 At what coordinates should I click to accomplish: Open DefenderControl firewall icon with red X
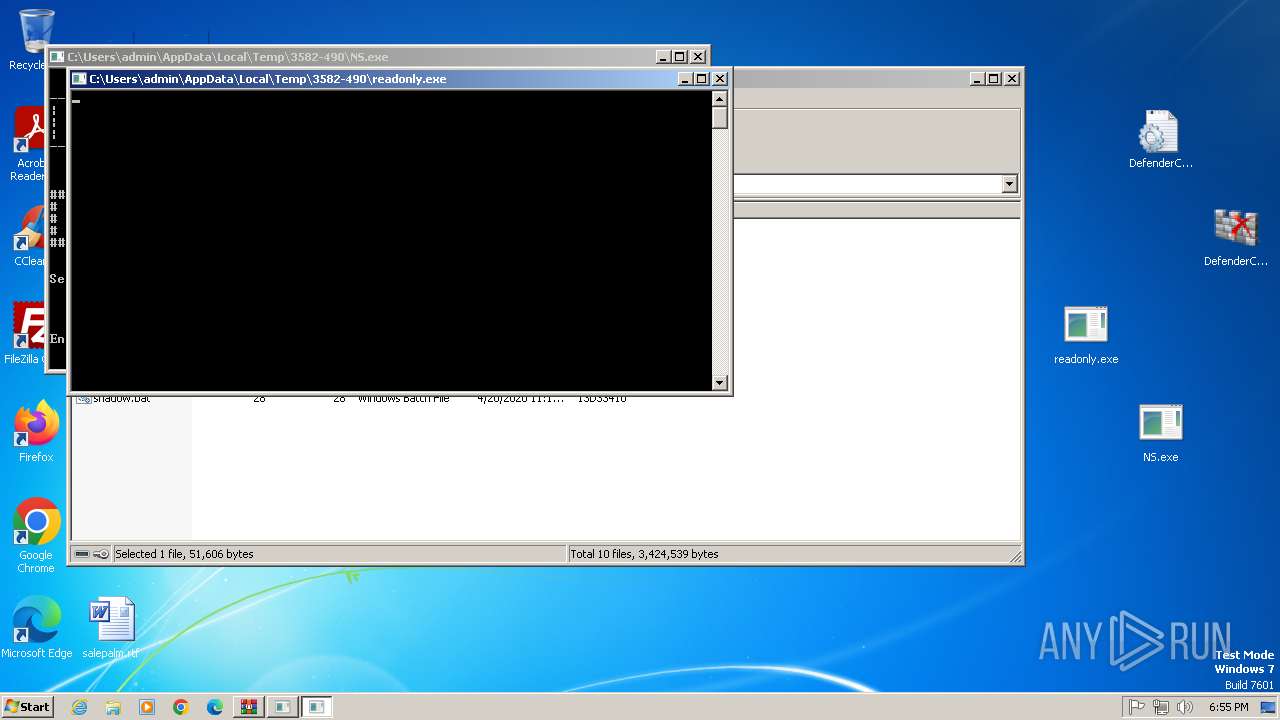click(x=1235, y=237)
